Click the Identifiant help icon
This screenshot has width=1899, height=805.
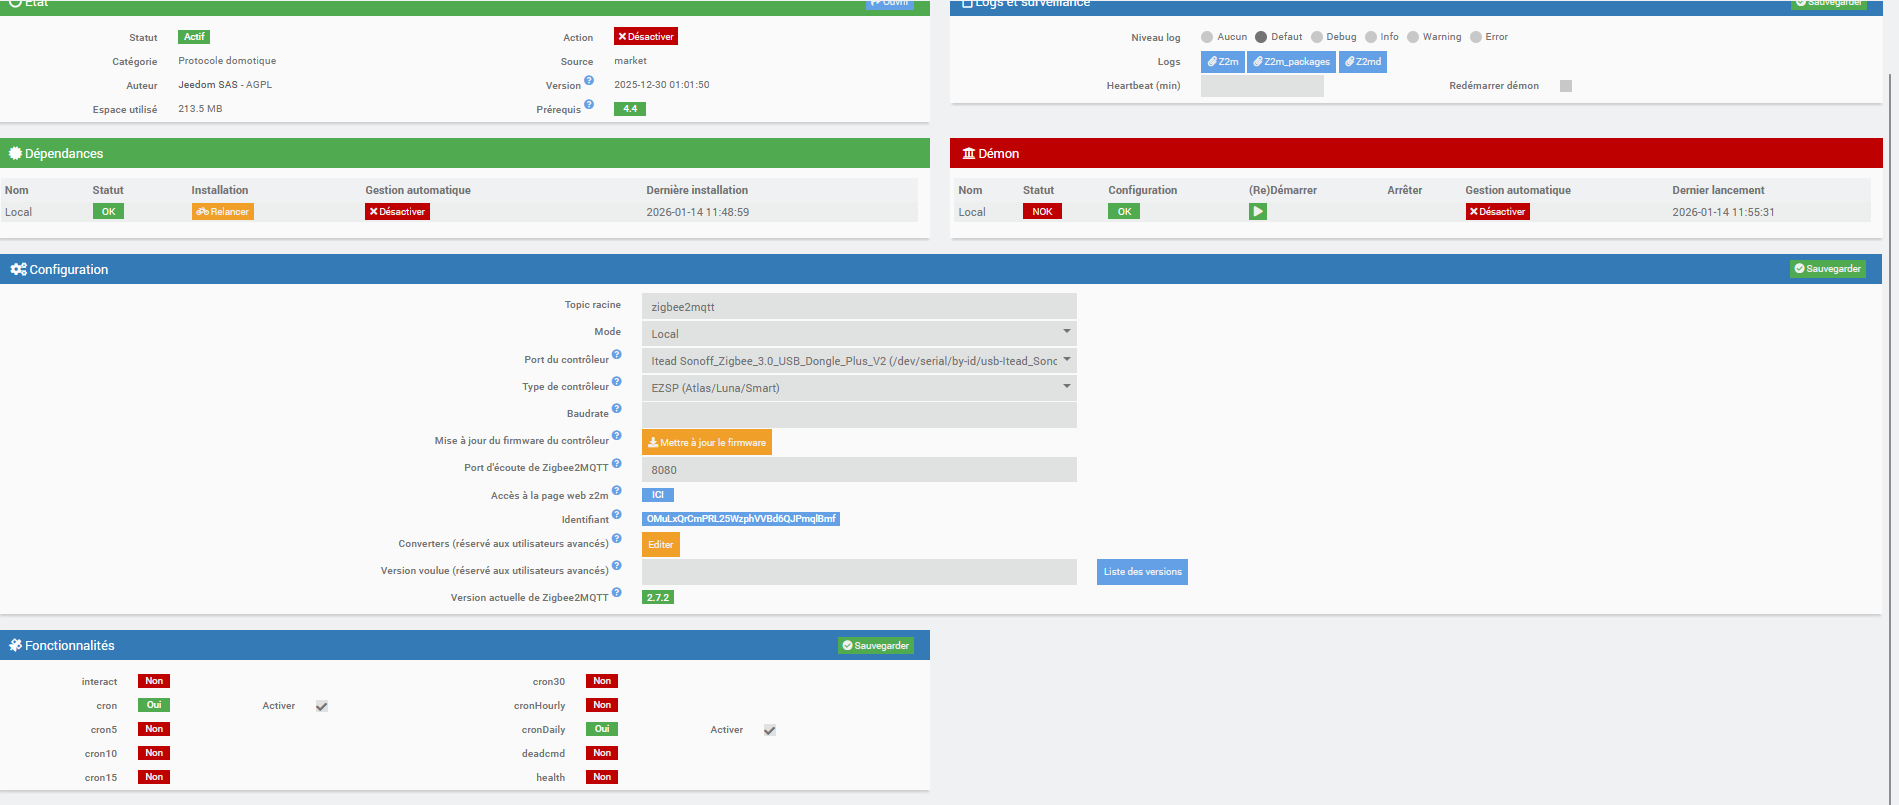coord(617,515)
